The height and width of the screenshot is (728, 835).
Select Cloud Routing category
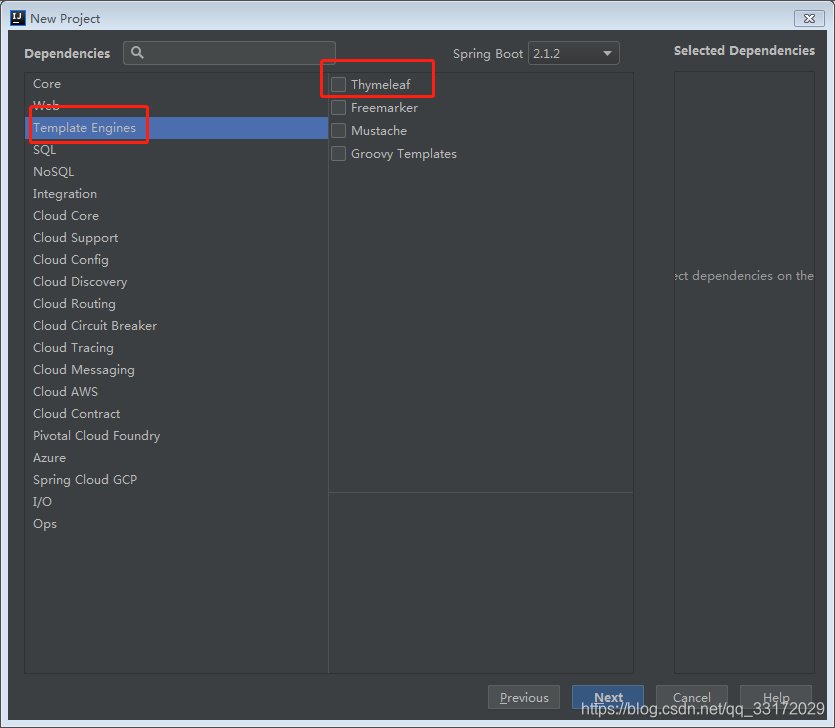(176, 304)
